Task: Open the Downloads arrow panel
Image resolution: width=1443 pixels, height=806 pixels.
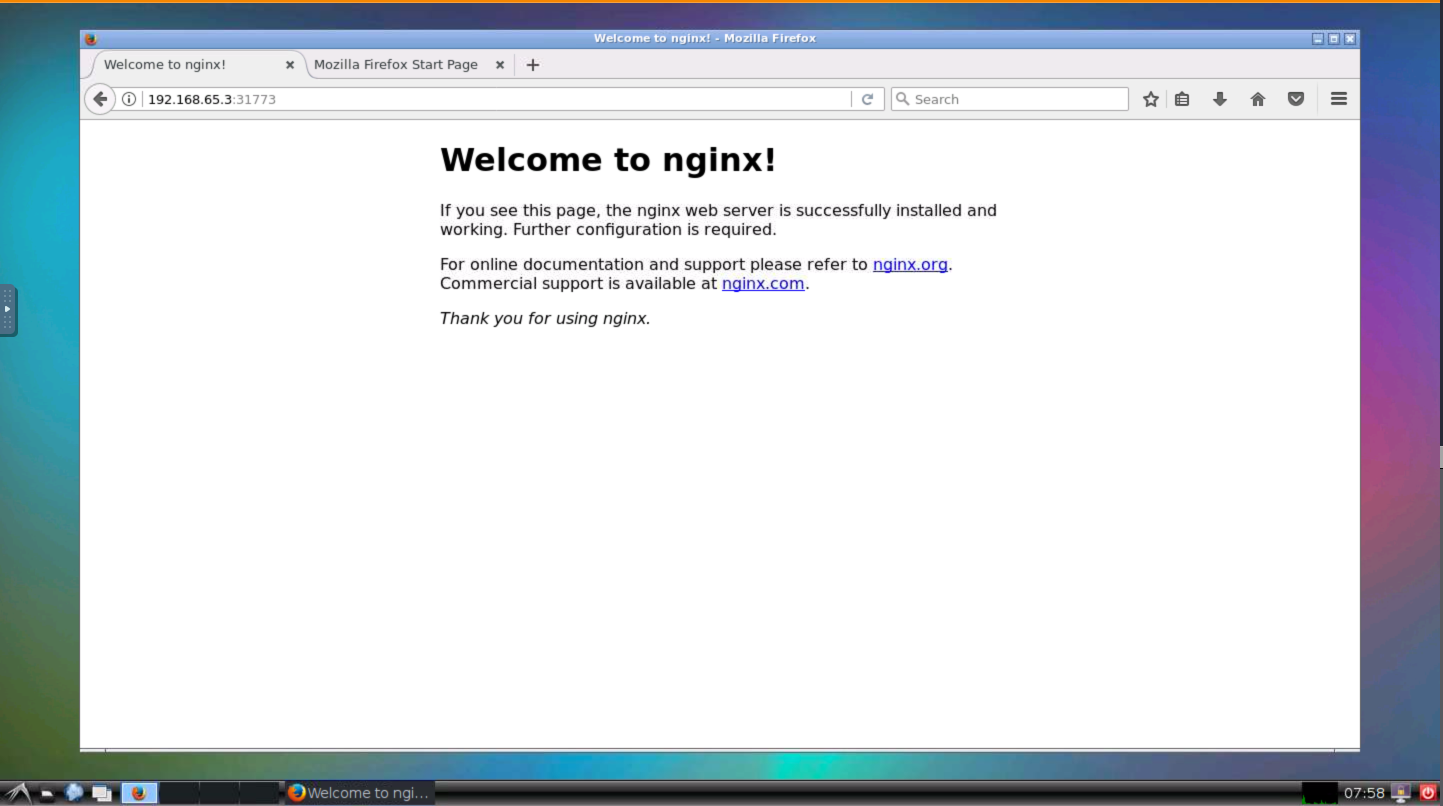Action: (1219, 99)
